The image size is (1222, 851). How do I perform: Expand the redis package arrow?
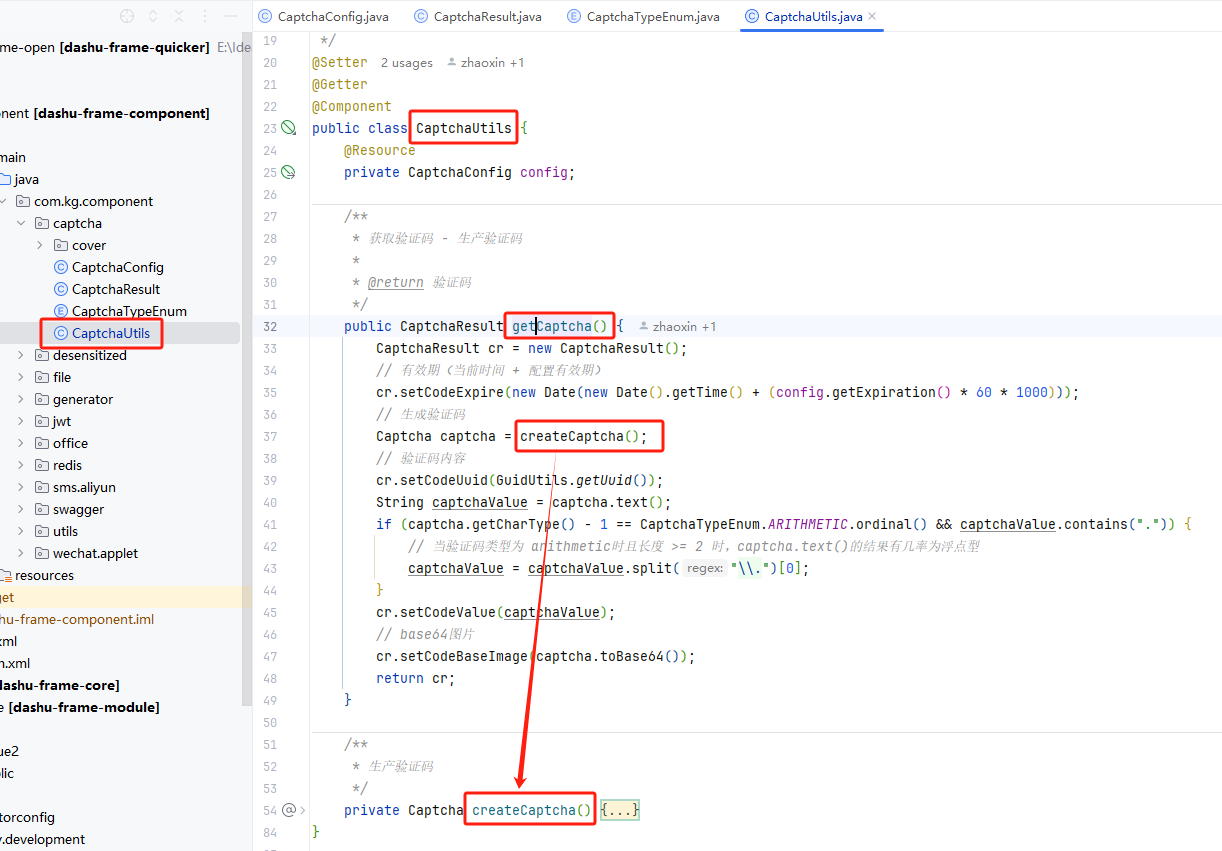point(22,465)
